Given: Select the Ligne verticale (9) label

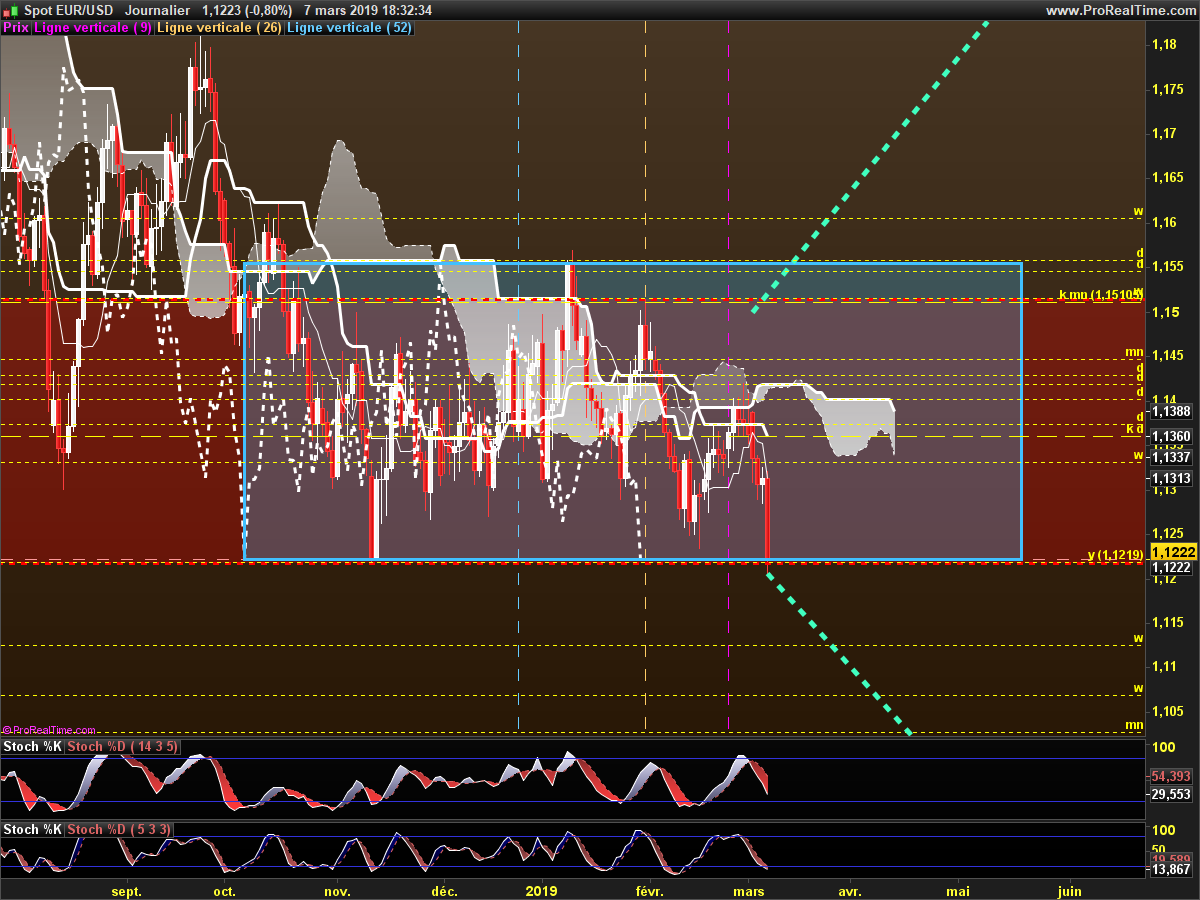Looking at the screenshot, I should [93, 28].
